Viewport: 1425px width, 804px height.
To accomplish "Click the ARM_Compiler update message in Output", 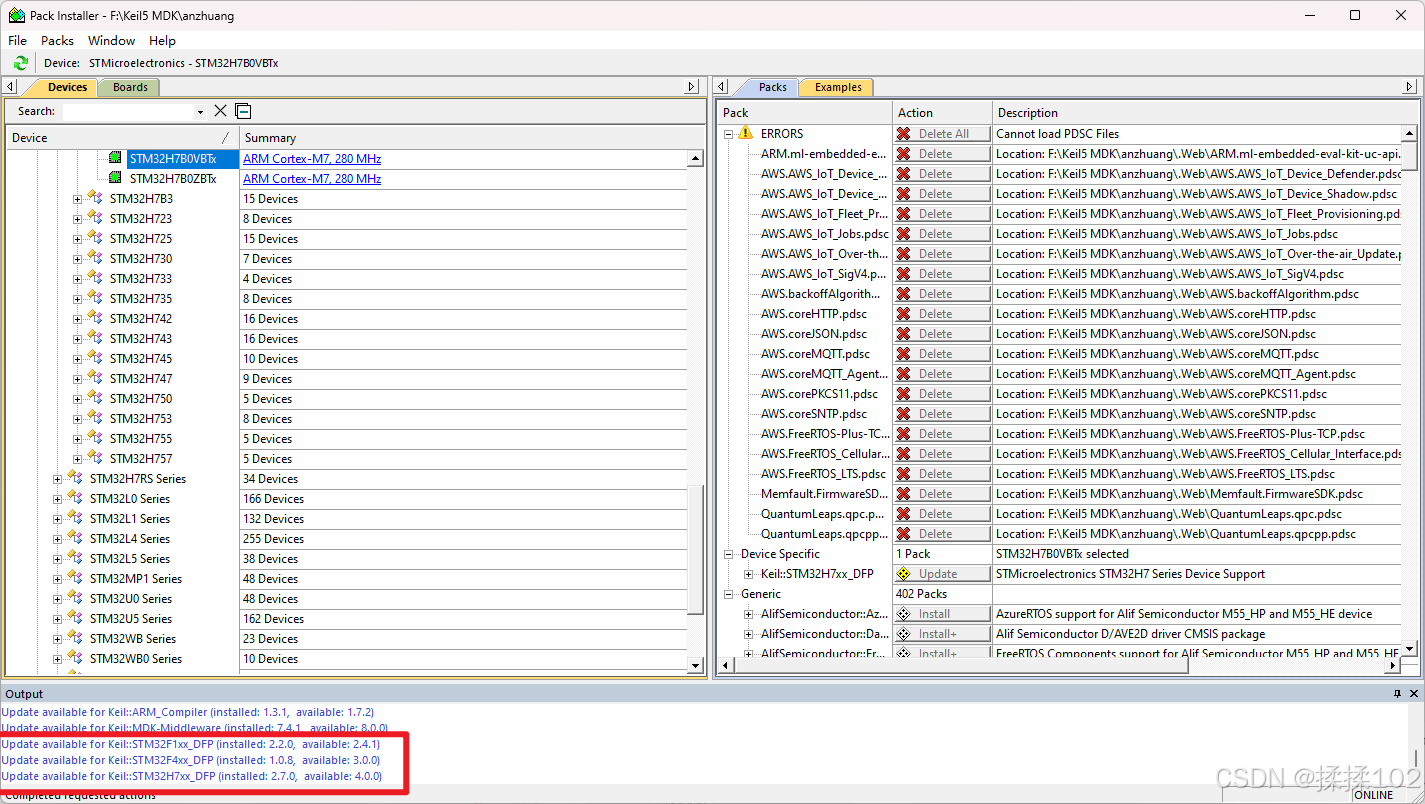I will coord(187,712).
